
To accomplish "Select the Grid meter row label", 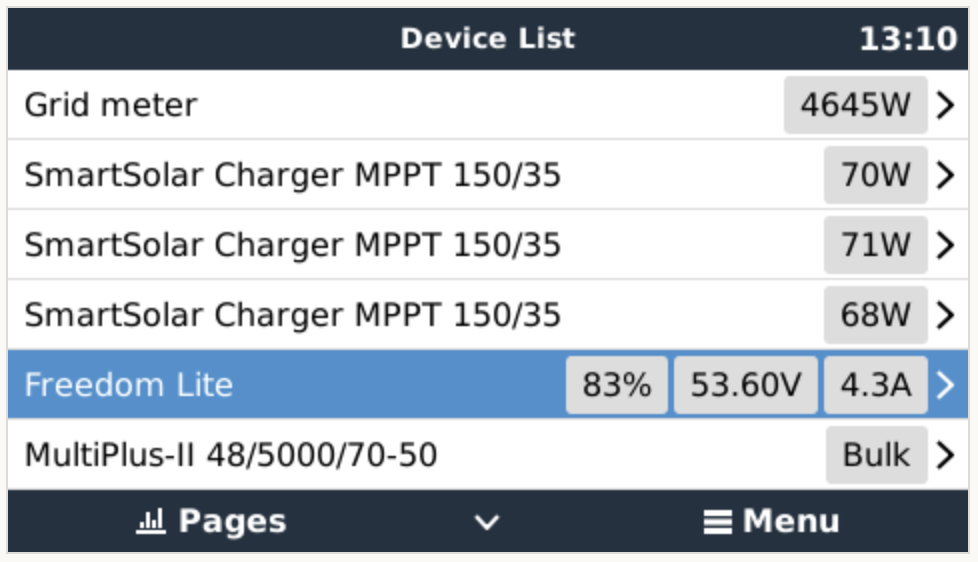I will tap(111, 105).
